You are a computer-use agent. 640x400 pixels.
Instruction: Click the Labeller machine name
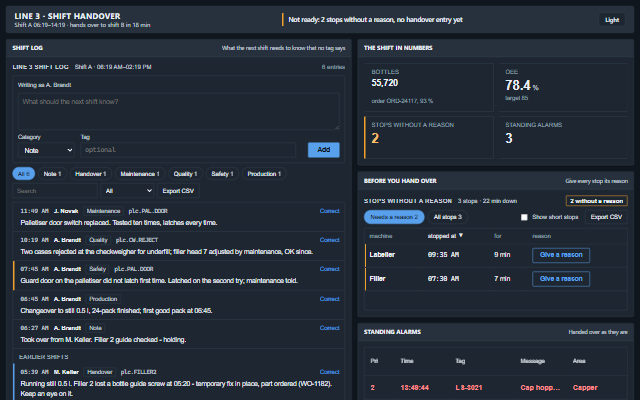382,255
